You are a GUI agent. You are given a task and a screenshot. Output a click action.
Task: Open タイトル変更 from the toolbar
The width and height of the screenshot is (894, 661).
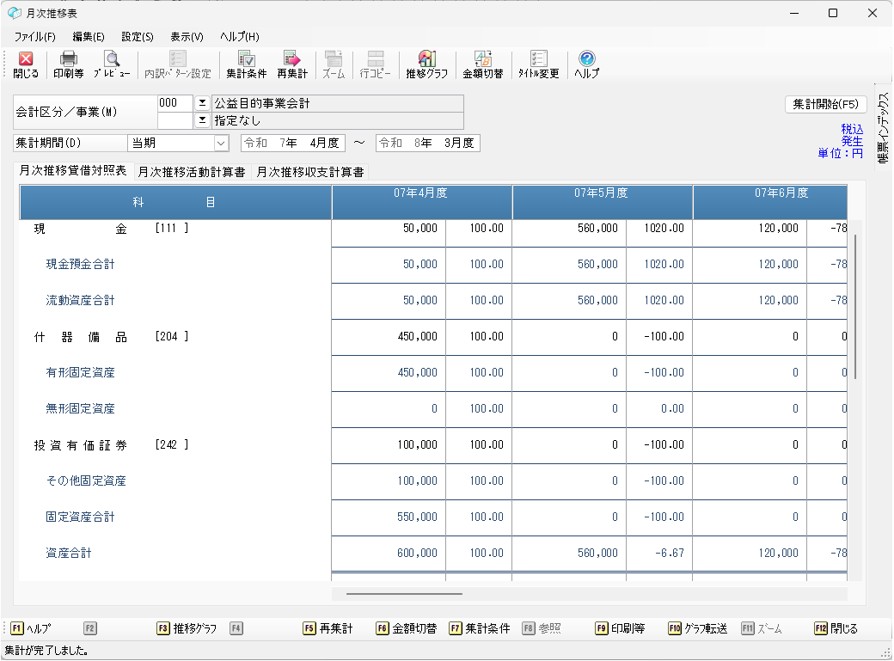[x=538, y=65]
